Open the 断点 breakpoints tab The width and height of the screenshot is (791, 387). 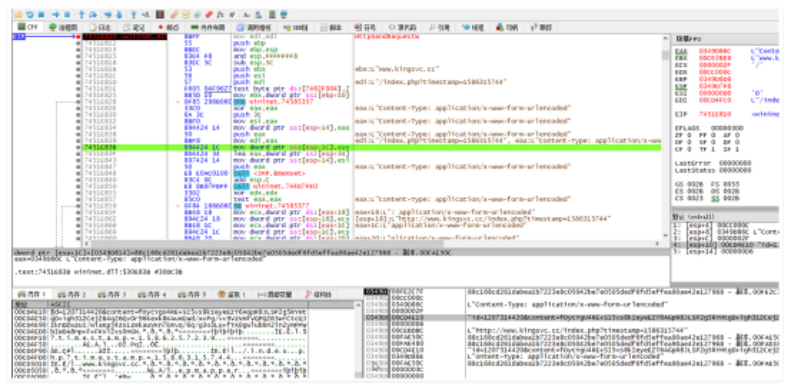[169, 27]
